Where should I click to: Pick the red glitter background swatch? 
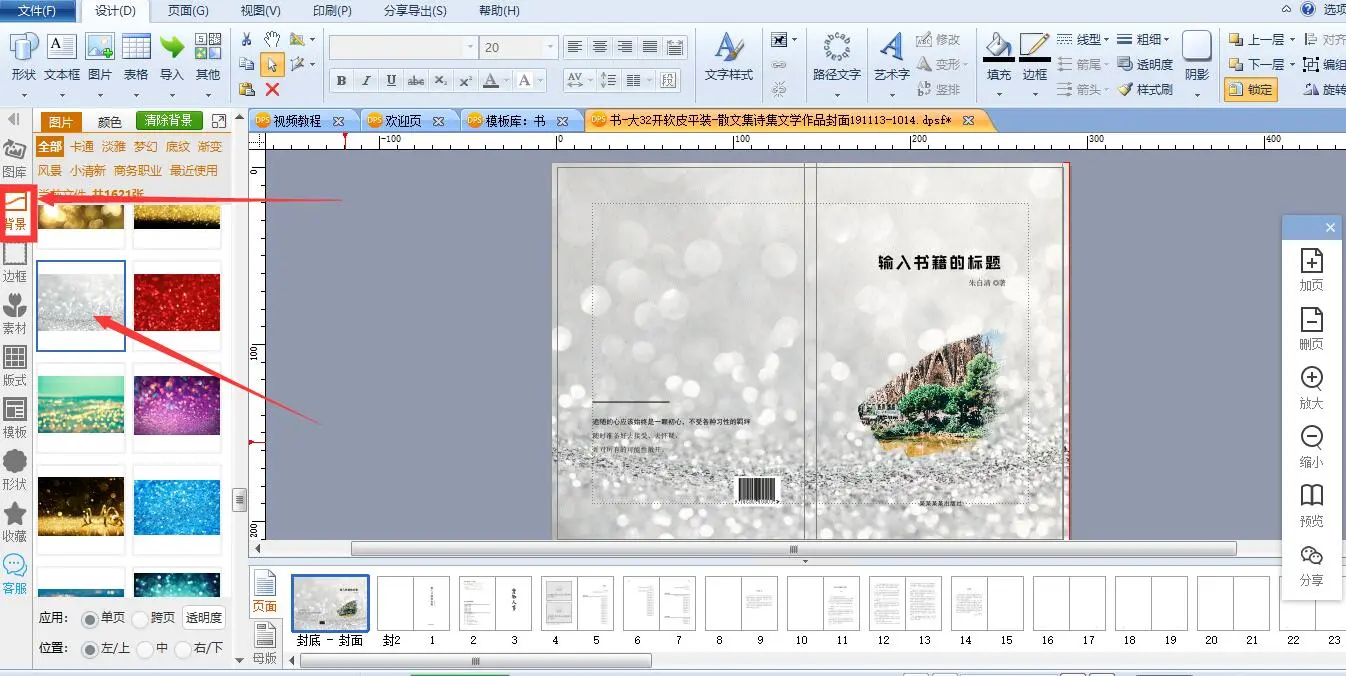pos(177,303)
